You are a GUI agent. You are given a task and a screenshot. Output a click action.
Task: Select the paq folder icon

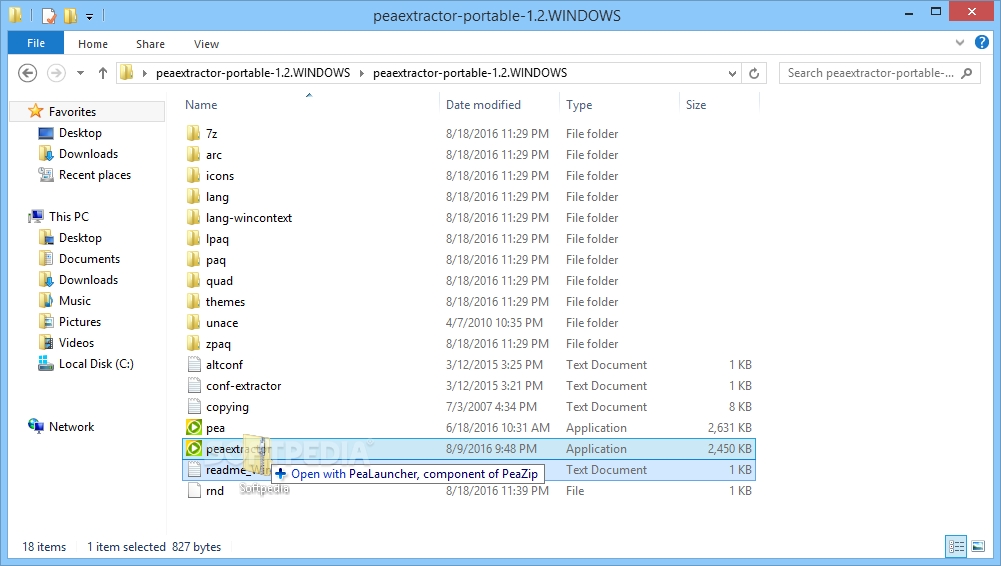tap(193, 260)
